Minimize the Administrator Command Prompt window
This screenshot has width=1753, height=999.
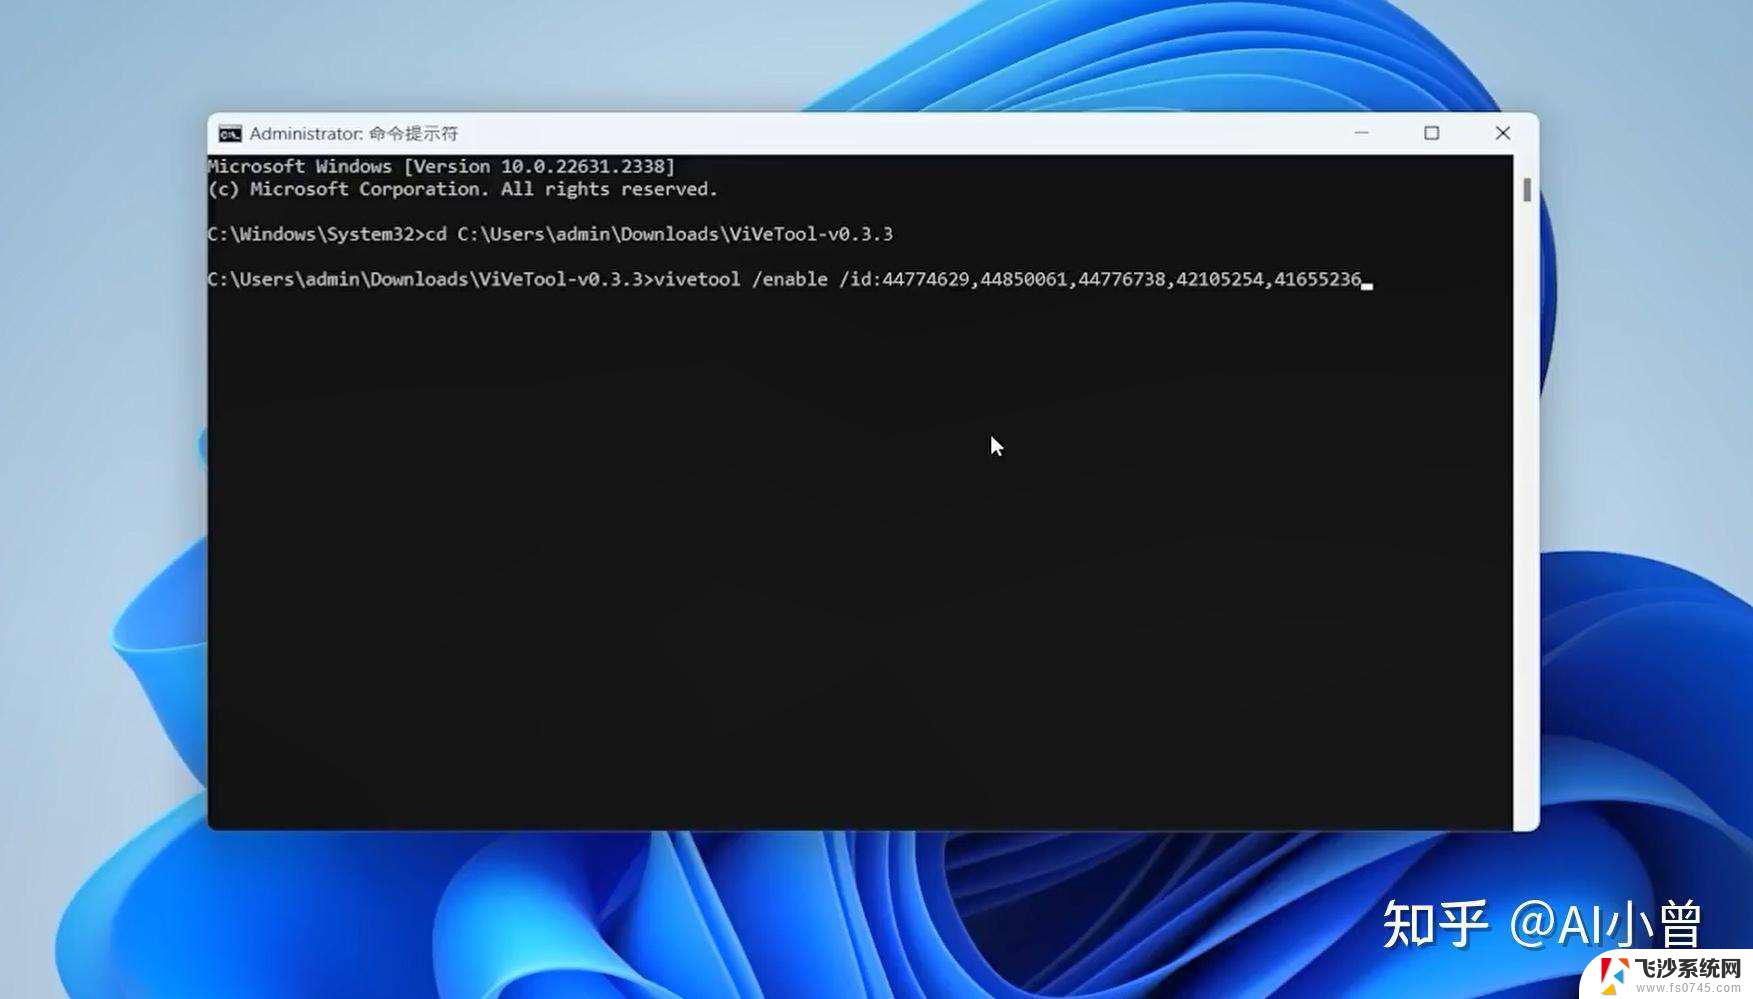pos(1361,133)
